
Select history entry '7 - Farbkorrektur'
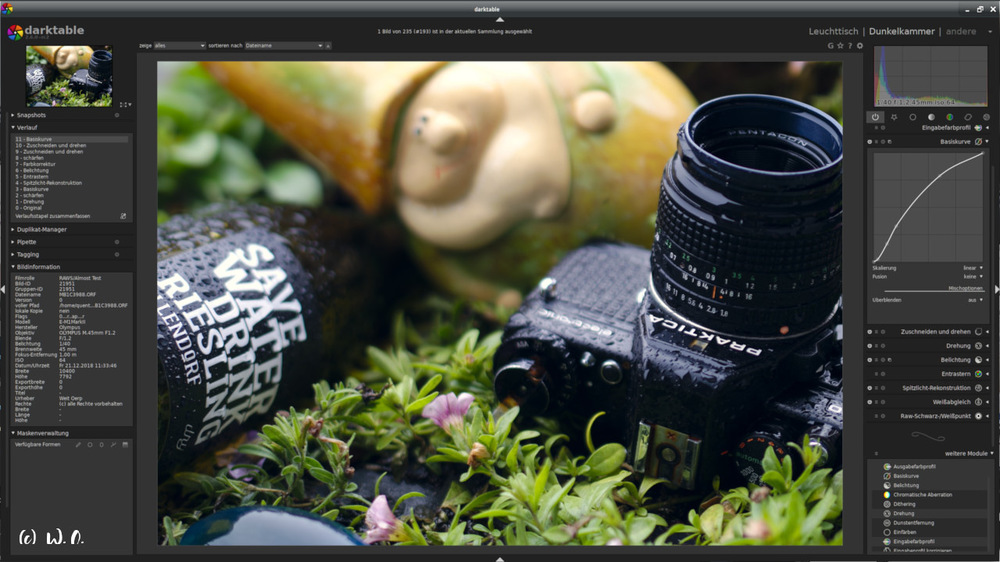(38, 164)
